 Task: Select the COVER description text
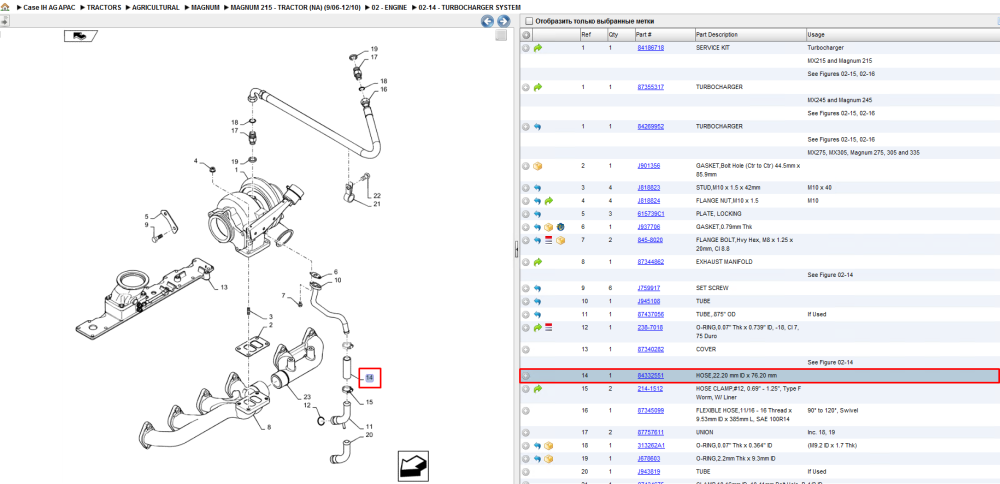705,349
